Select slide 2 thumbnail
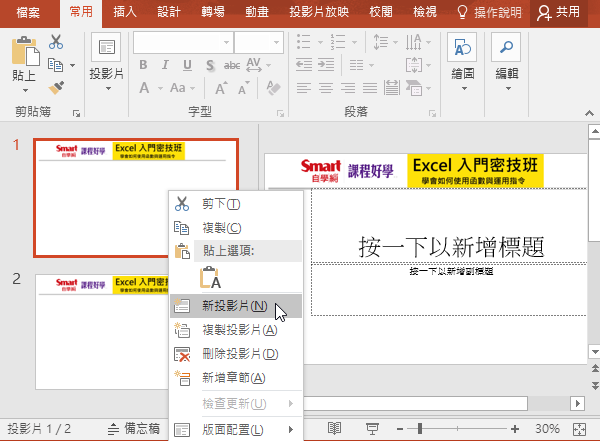Image resolution: width=600 pixels, height=441 pixels. [102, 332]
